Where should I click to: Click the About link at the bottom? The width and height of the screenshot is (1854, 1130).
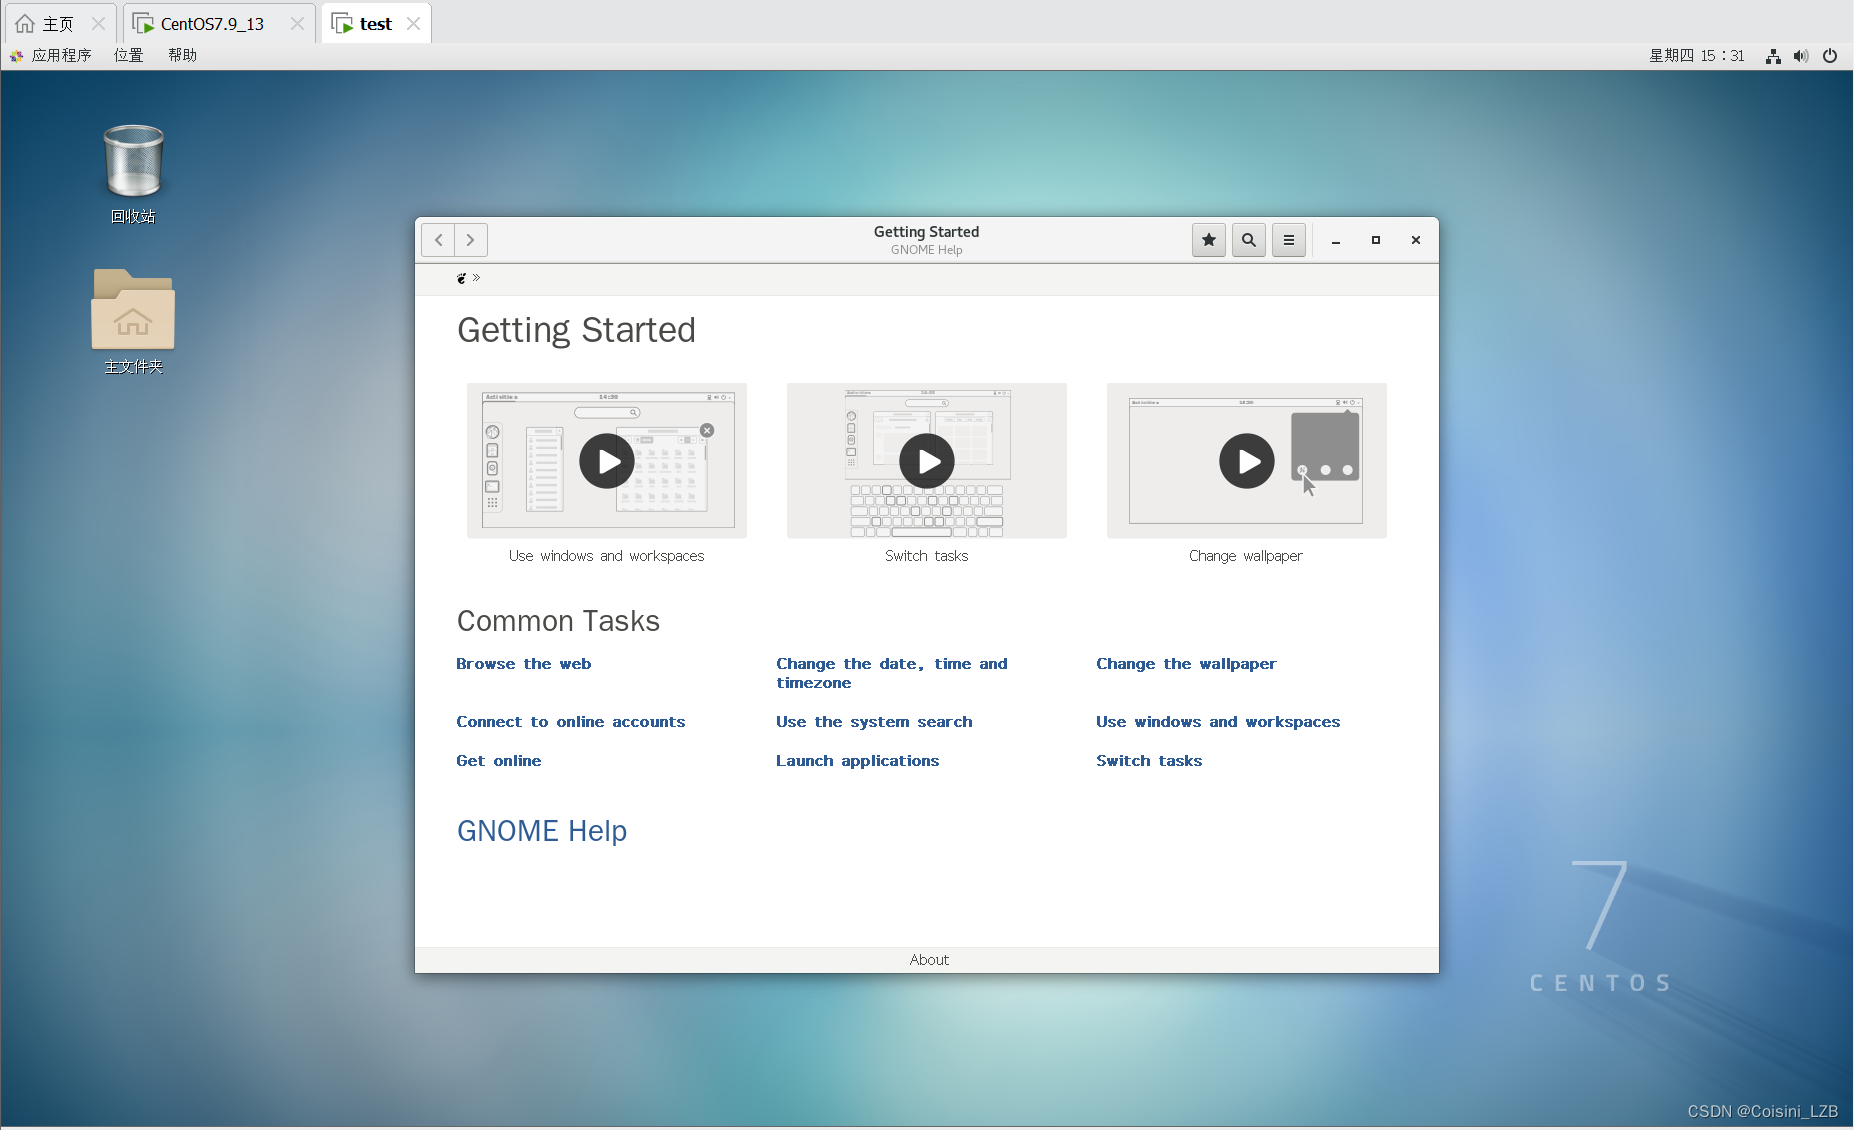tap(929, 960)
